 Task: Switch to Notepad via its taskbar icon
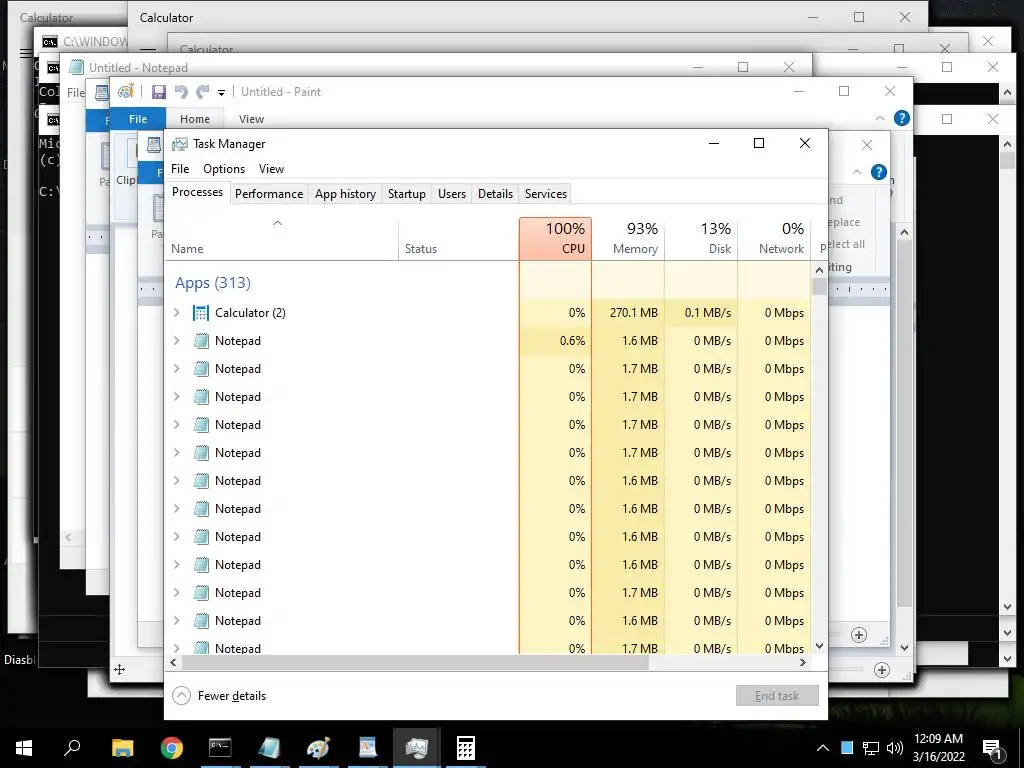coord(269,748)
